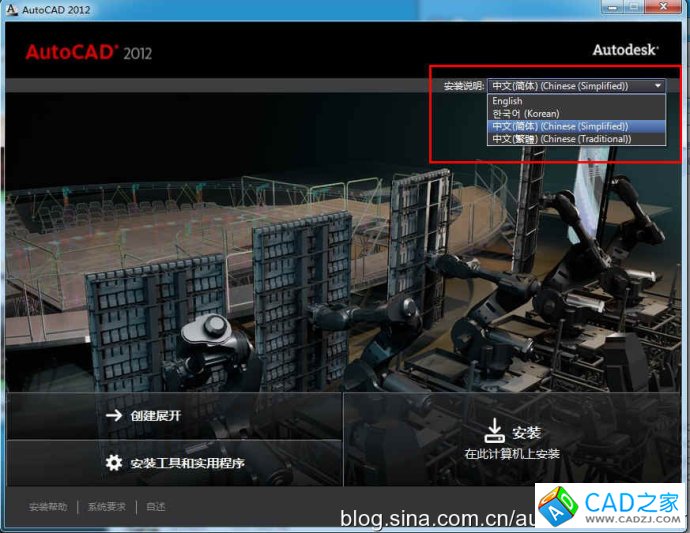Image resolution: width=690 pixels, height=533 pixels.
Task: Click the CAD之家 watermark logo
Action: 610,505
